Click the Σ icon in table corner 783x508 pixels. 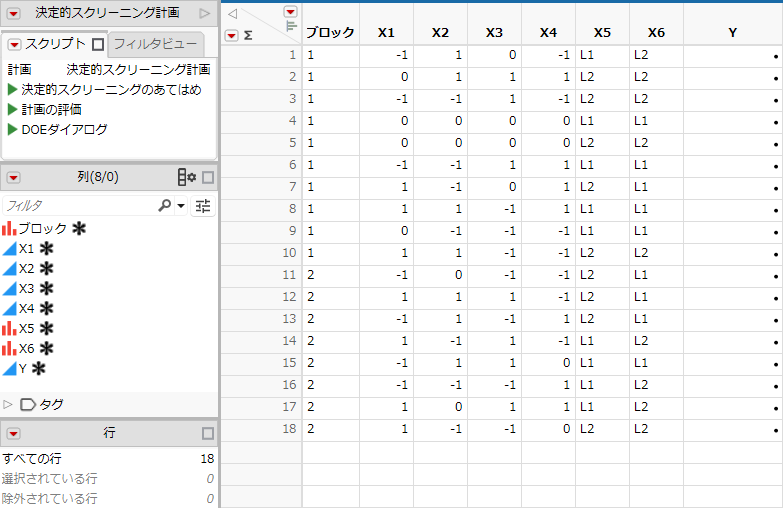point(248,35)
